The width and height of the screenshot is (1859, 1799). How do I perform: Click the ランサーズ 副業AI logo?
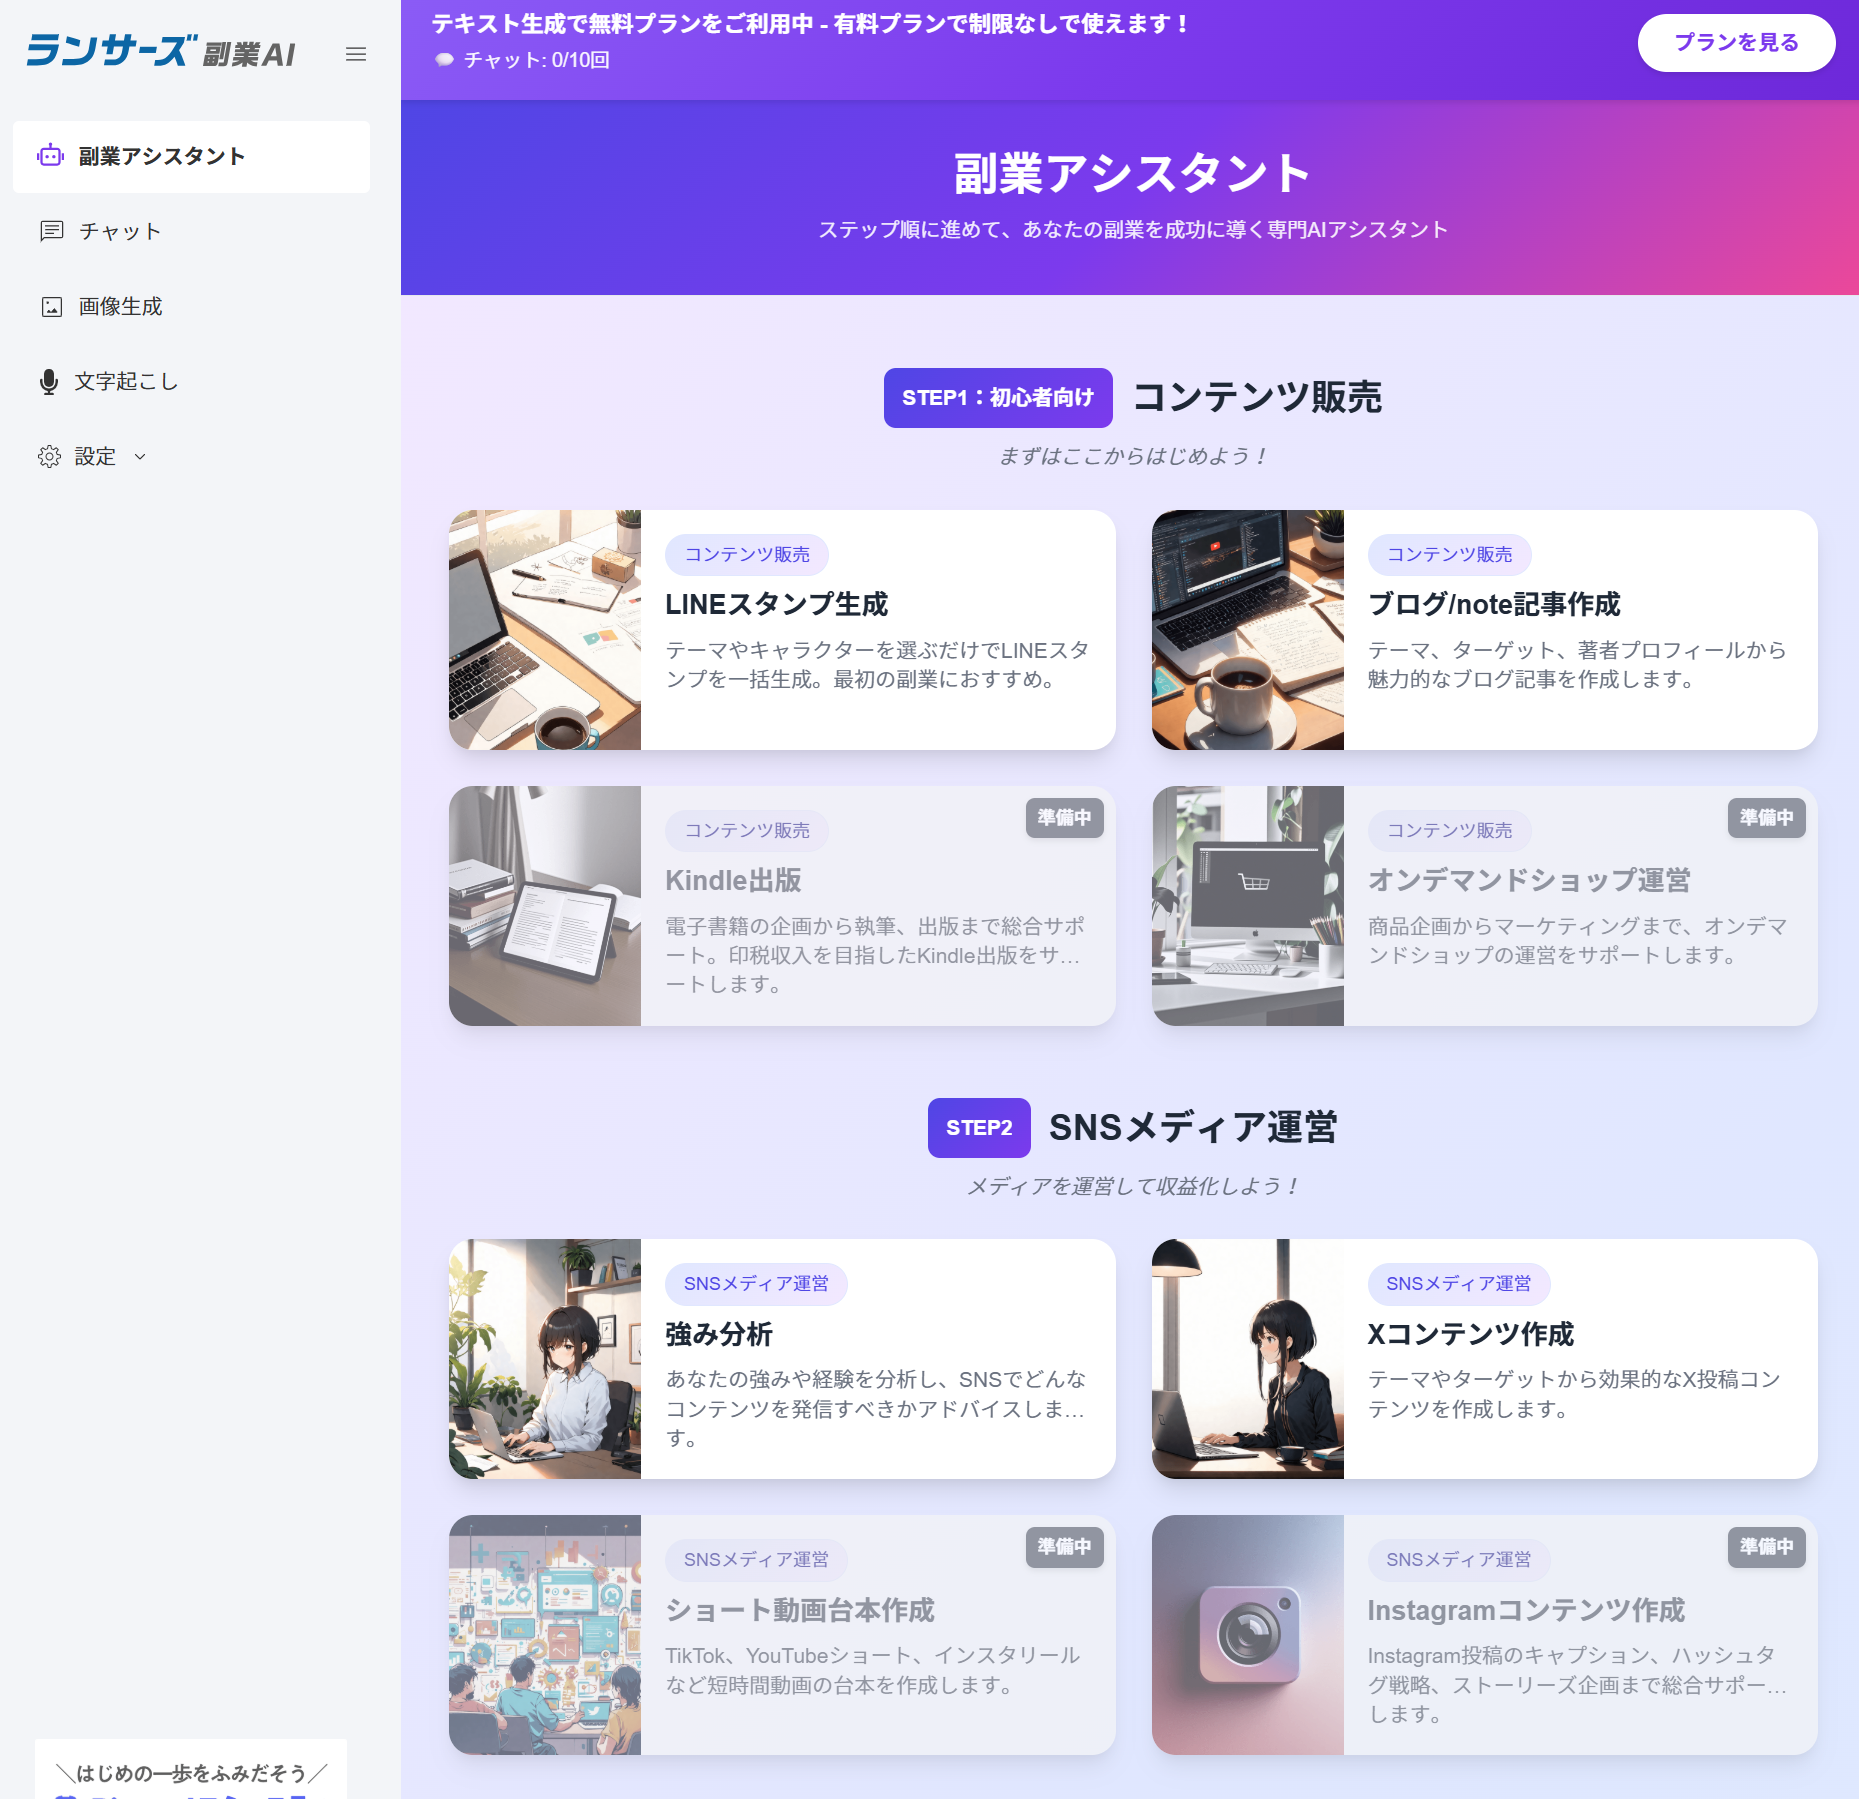coord(160,52)
